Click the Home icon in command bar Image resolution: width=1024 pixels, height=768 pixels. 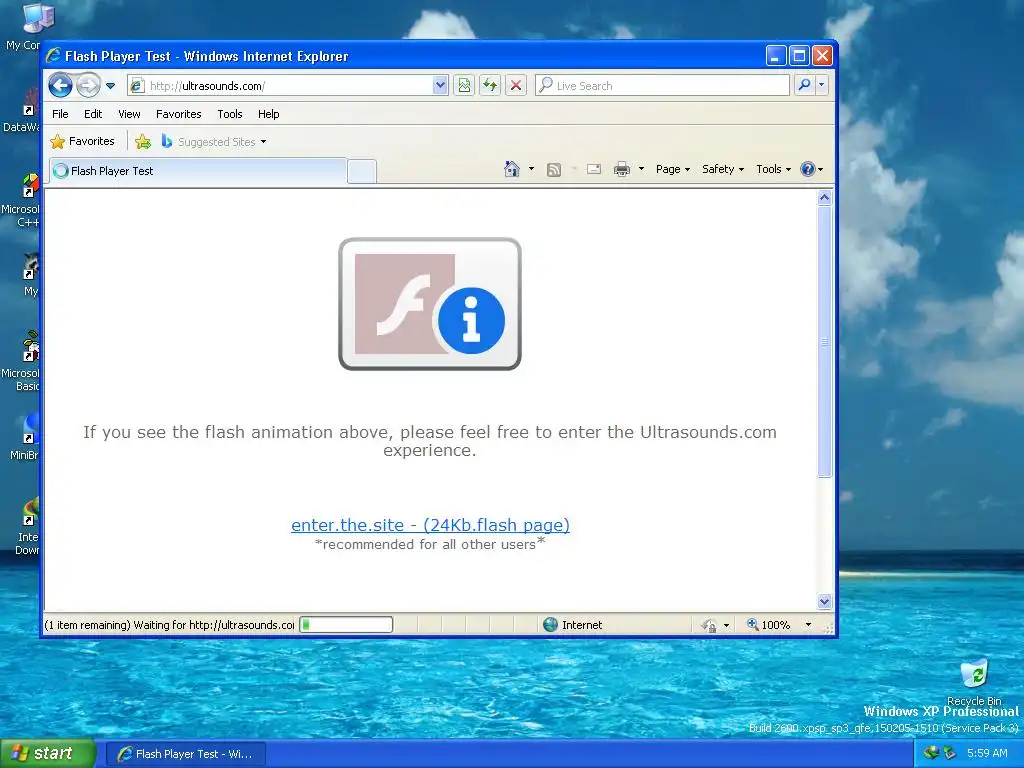[512, 169]
